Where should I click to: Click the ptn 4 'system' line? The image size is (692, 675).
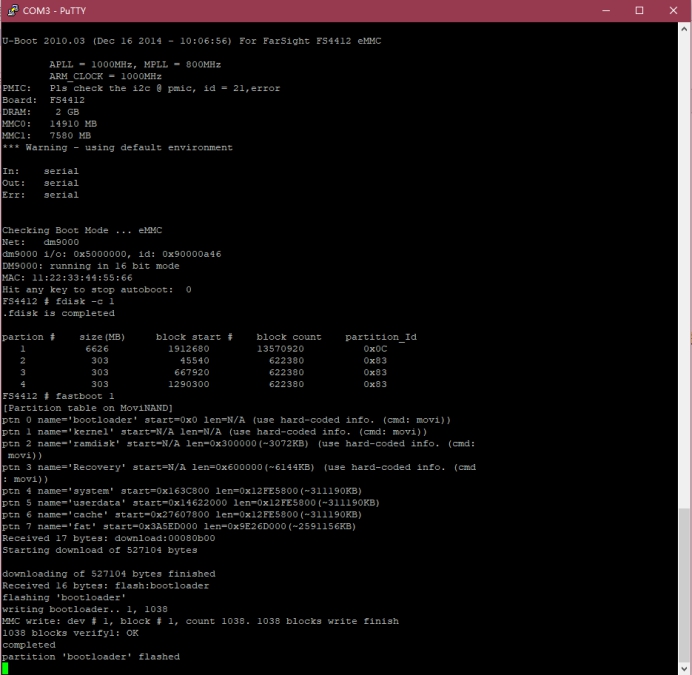click(182, 491)
